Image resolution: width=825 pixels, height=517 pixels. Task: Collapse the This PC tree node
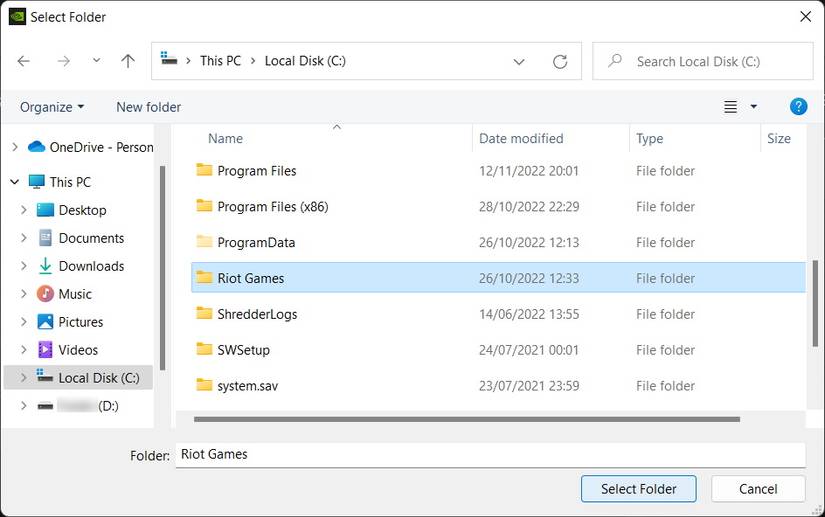[14, 182]
